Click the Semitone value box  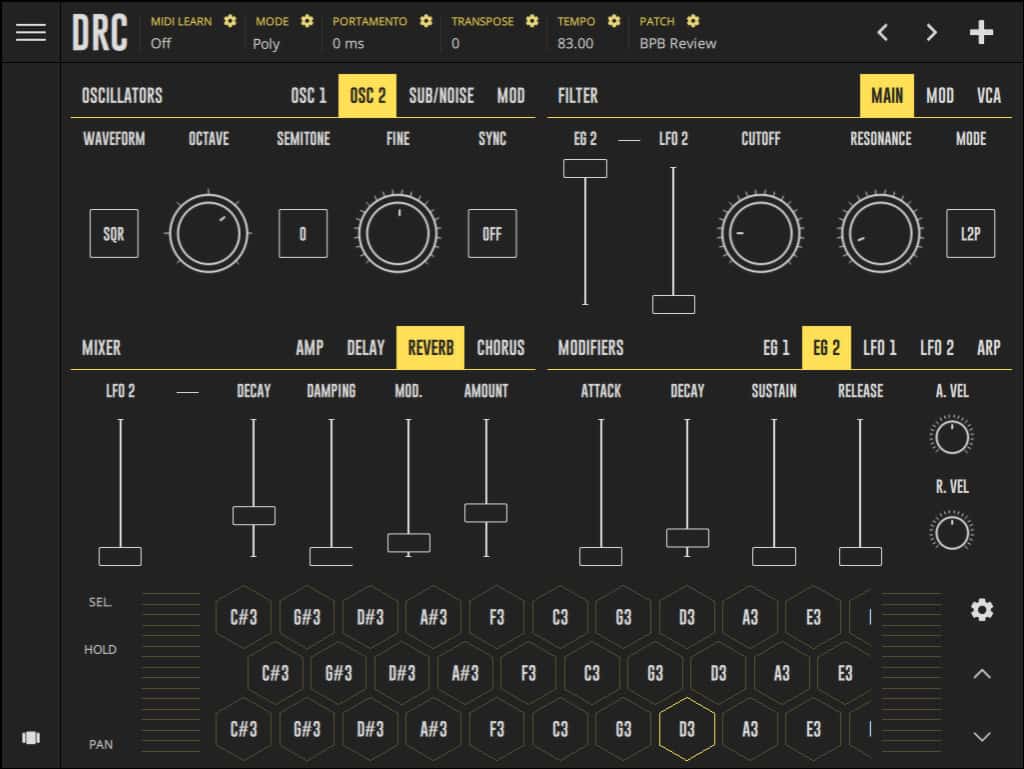coord(303,234)
